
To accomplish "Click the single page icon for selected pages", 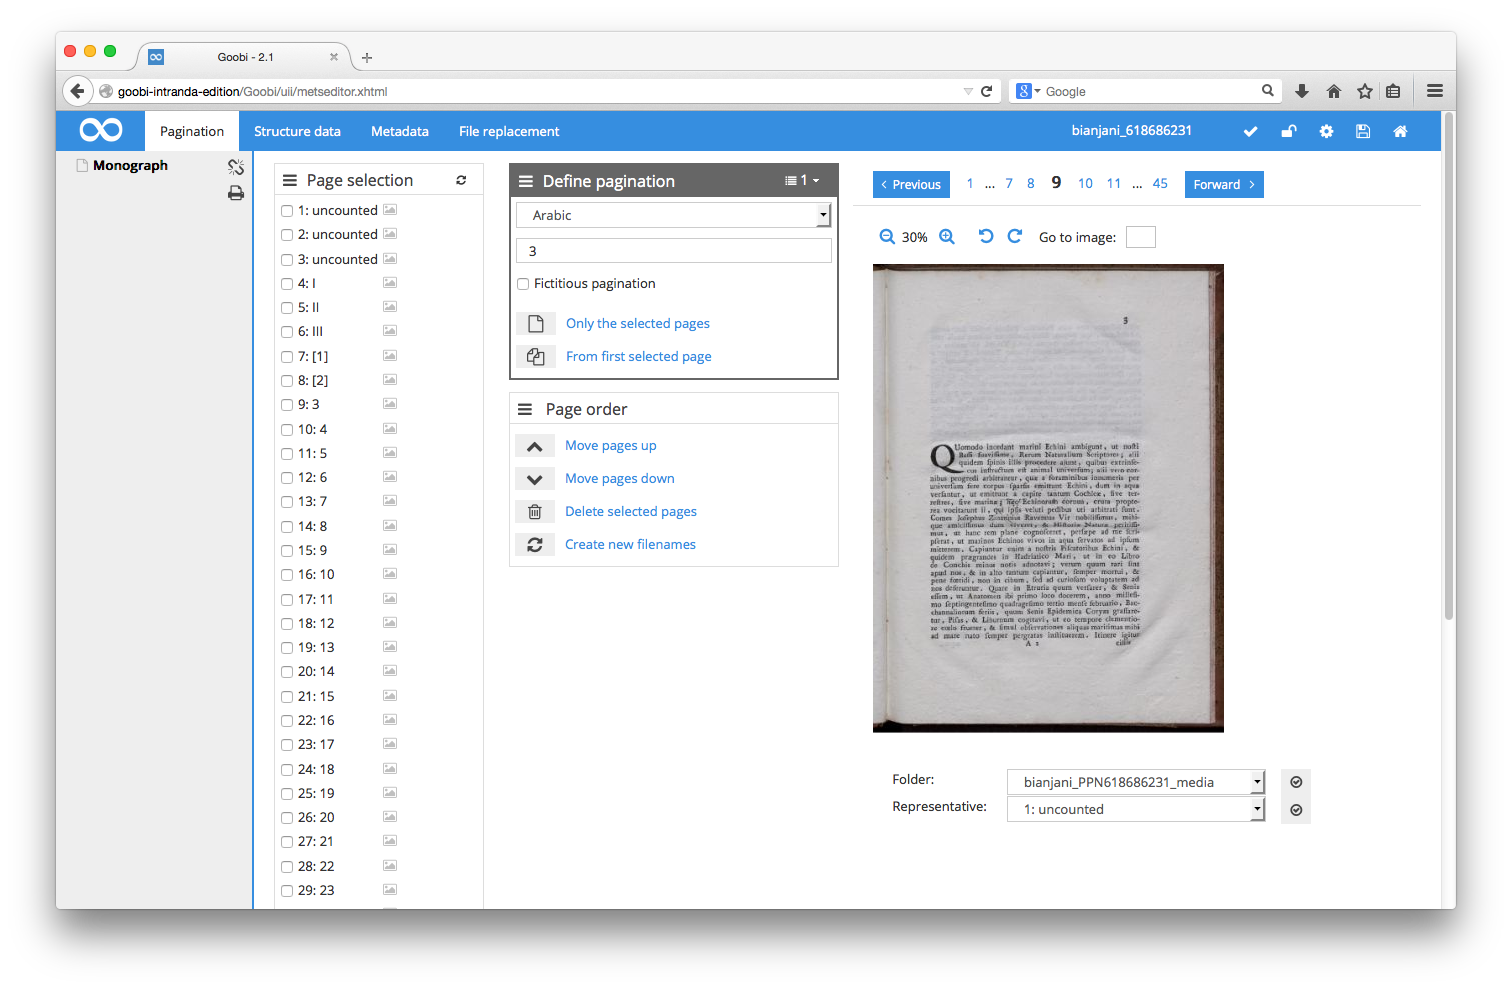I will tap(535, 323).
